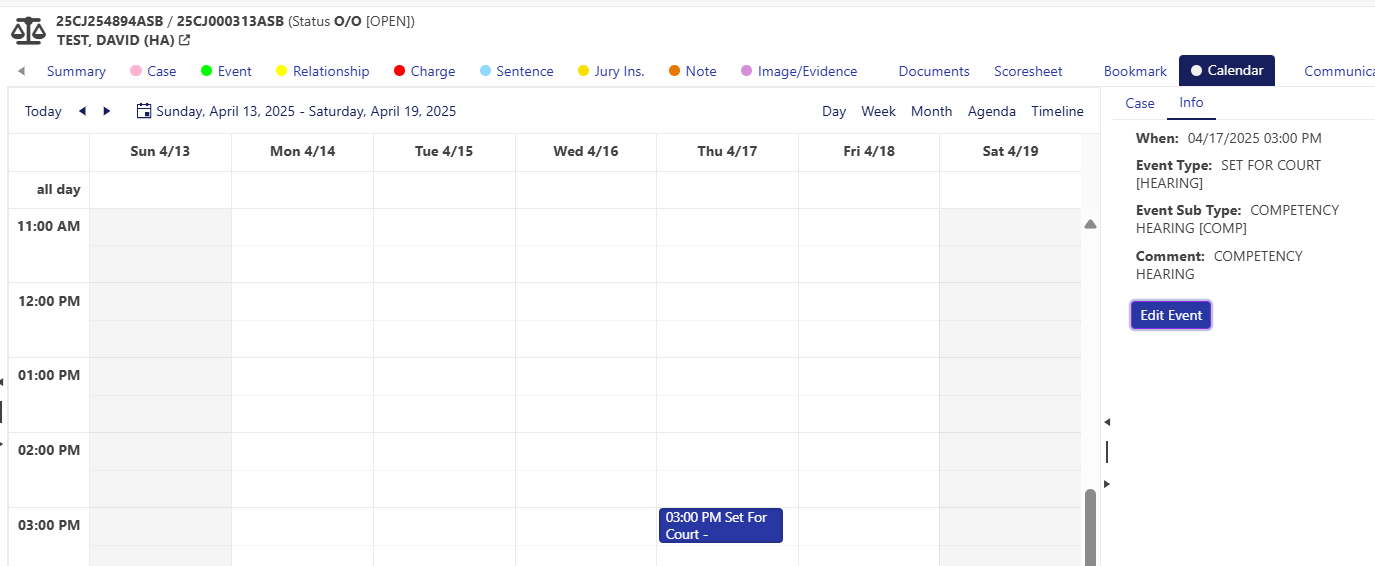Click the left-pointing arrow on right panel splitter
The width and height of the screenshot is (1375, 566).
click(x=1107, y=422)
